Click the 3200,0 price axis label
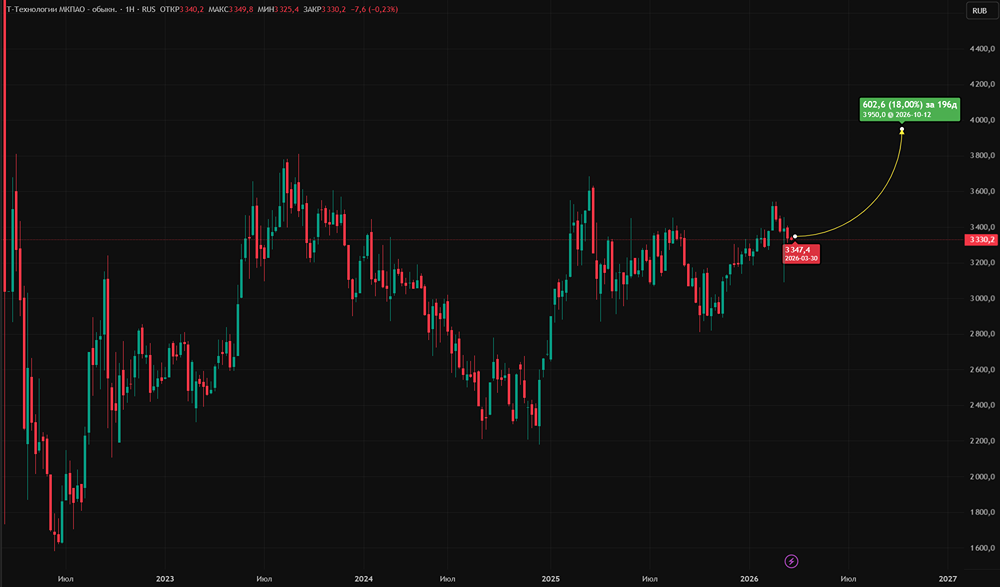Viewport: 1000px width, 587px height. pyautogui.click(x=982, y=263)
